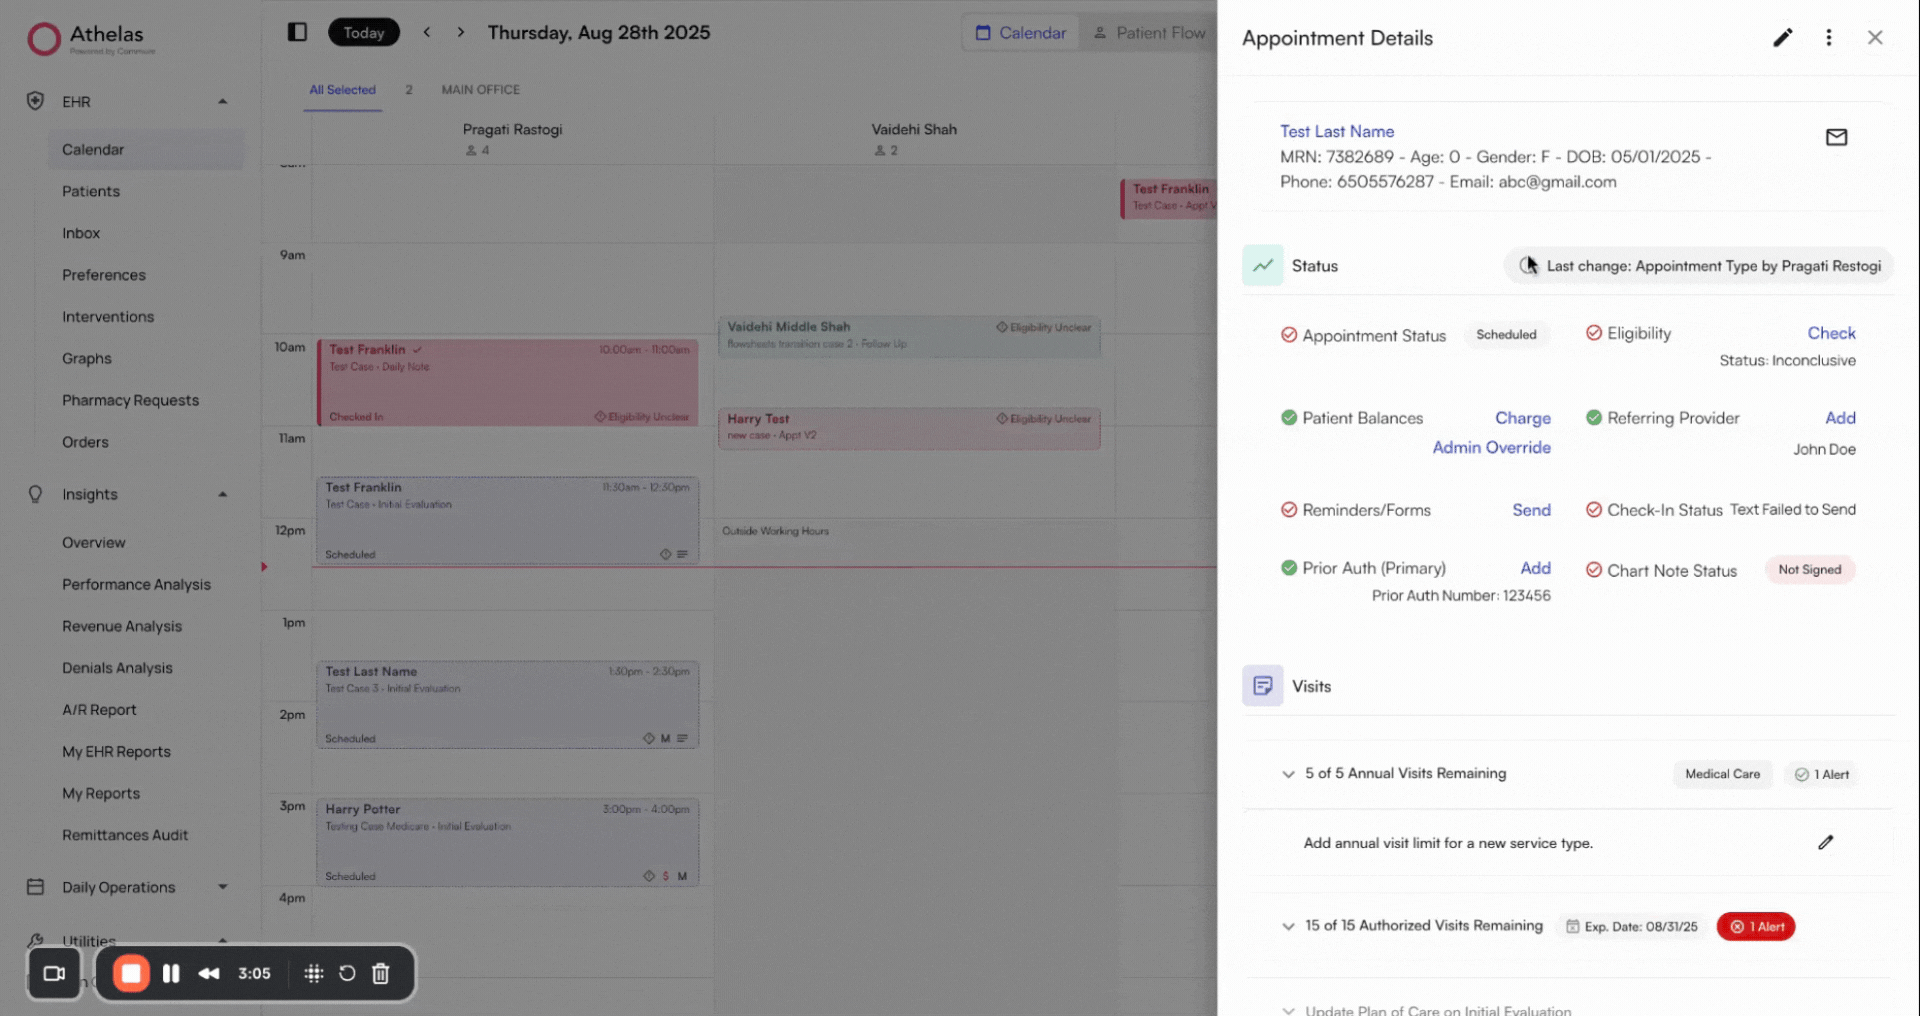Click the EHR shield icon
The height and width of the screenshot is (1016, 1920).
[35, 101]
